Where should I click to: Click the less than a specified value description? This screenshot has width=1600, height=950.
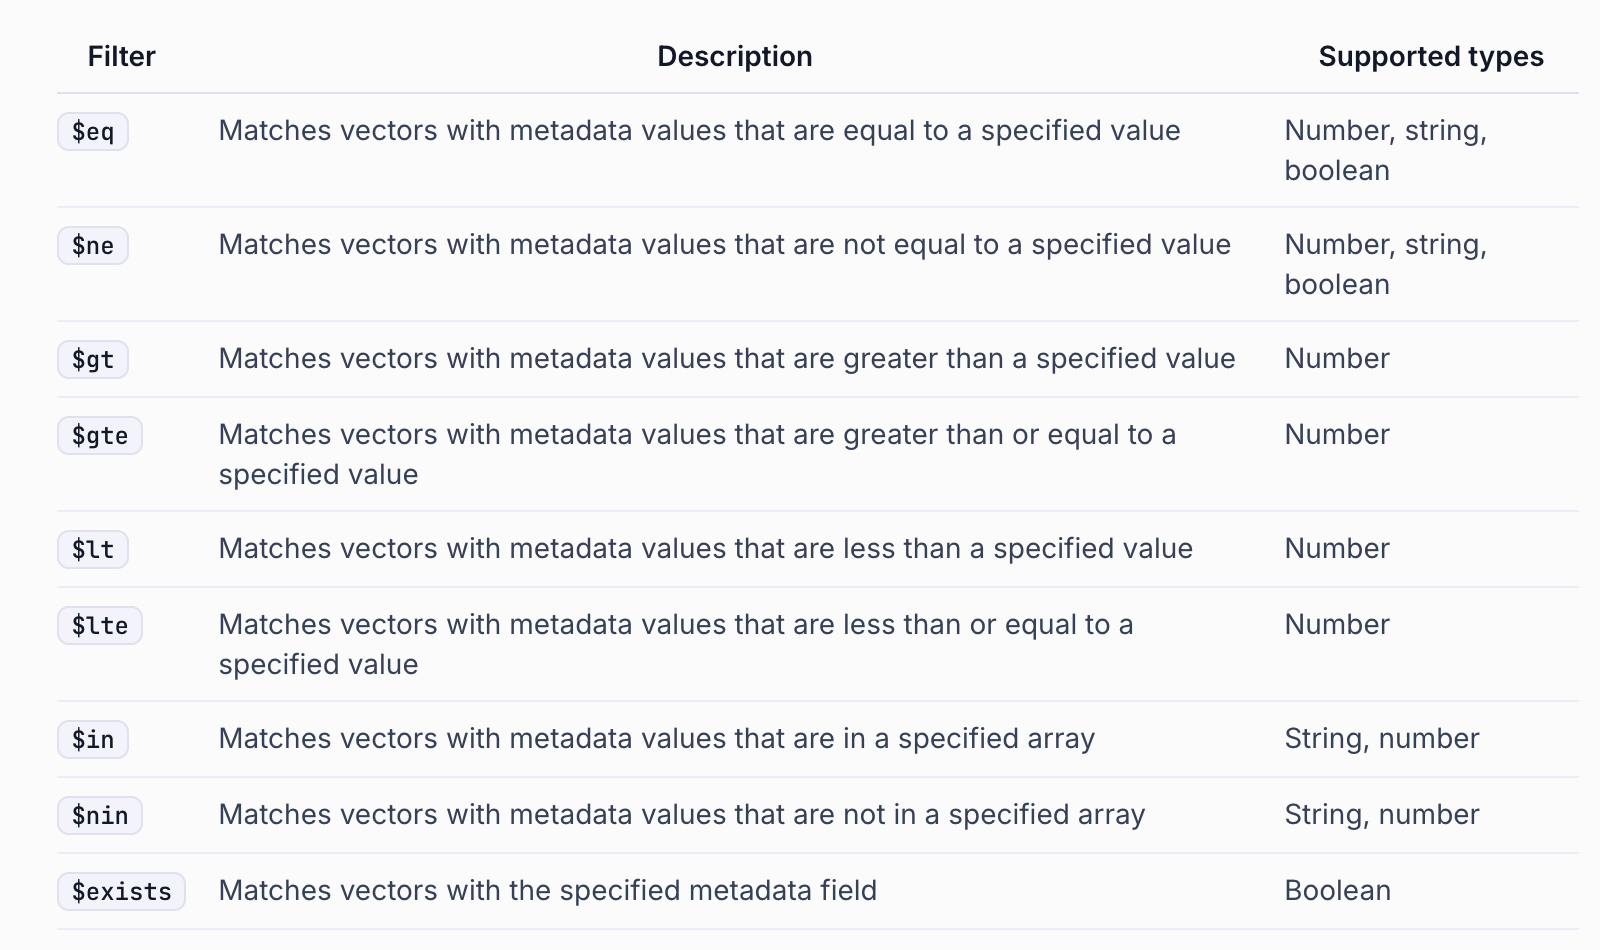click(x=705, y=549)
